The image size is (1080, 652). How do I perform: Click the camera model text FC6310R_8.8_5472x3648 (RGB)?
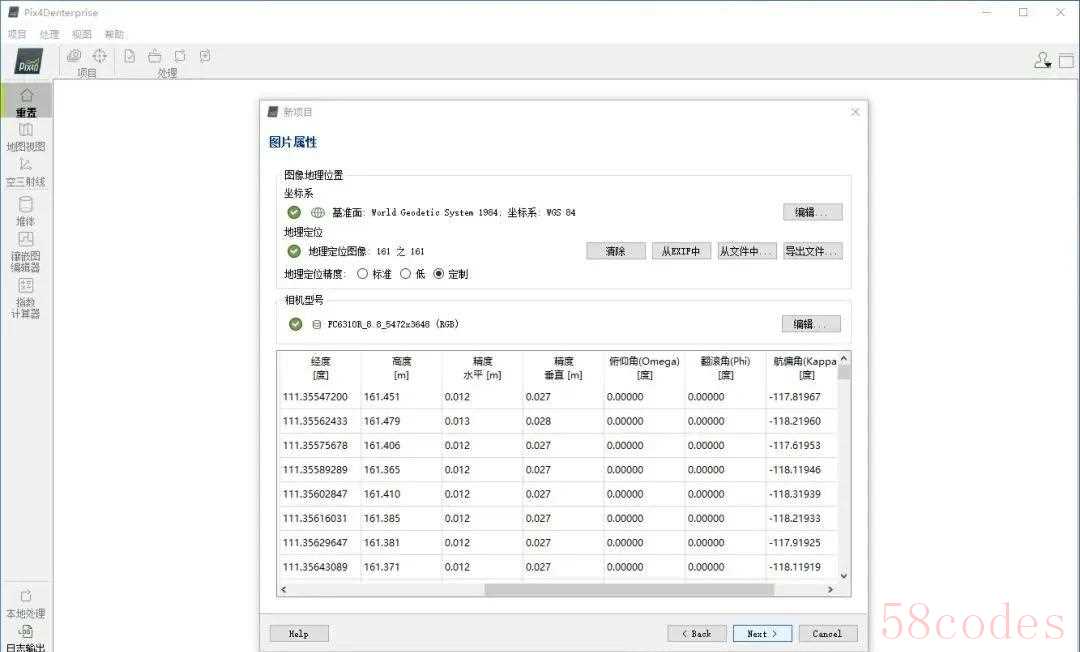pos(393,324)
